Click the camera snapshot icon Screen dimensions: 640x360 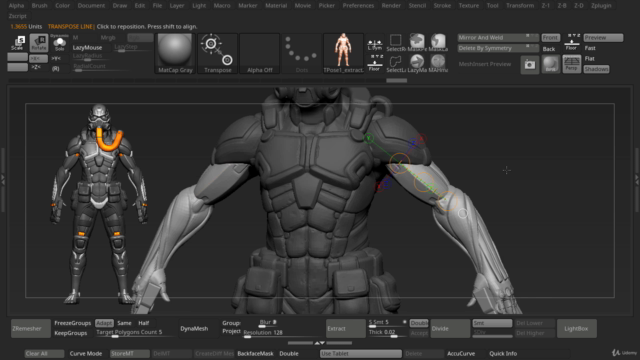530,64
